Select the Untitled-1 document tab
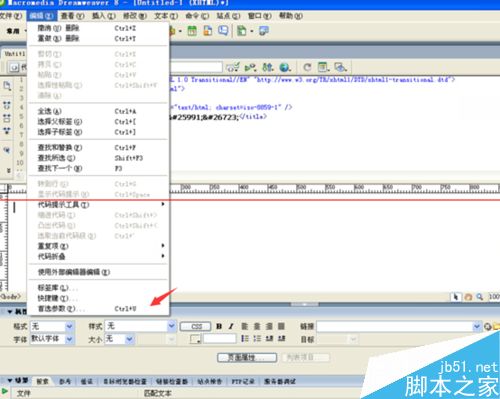Viewport: 500px width, 399px height. coord(15,54)
